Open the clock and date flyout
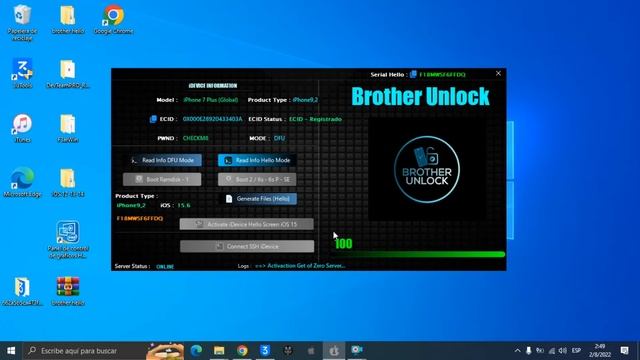Image resolution: width=640 pixels, height=360 pixels. pos(599,351)
